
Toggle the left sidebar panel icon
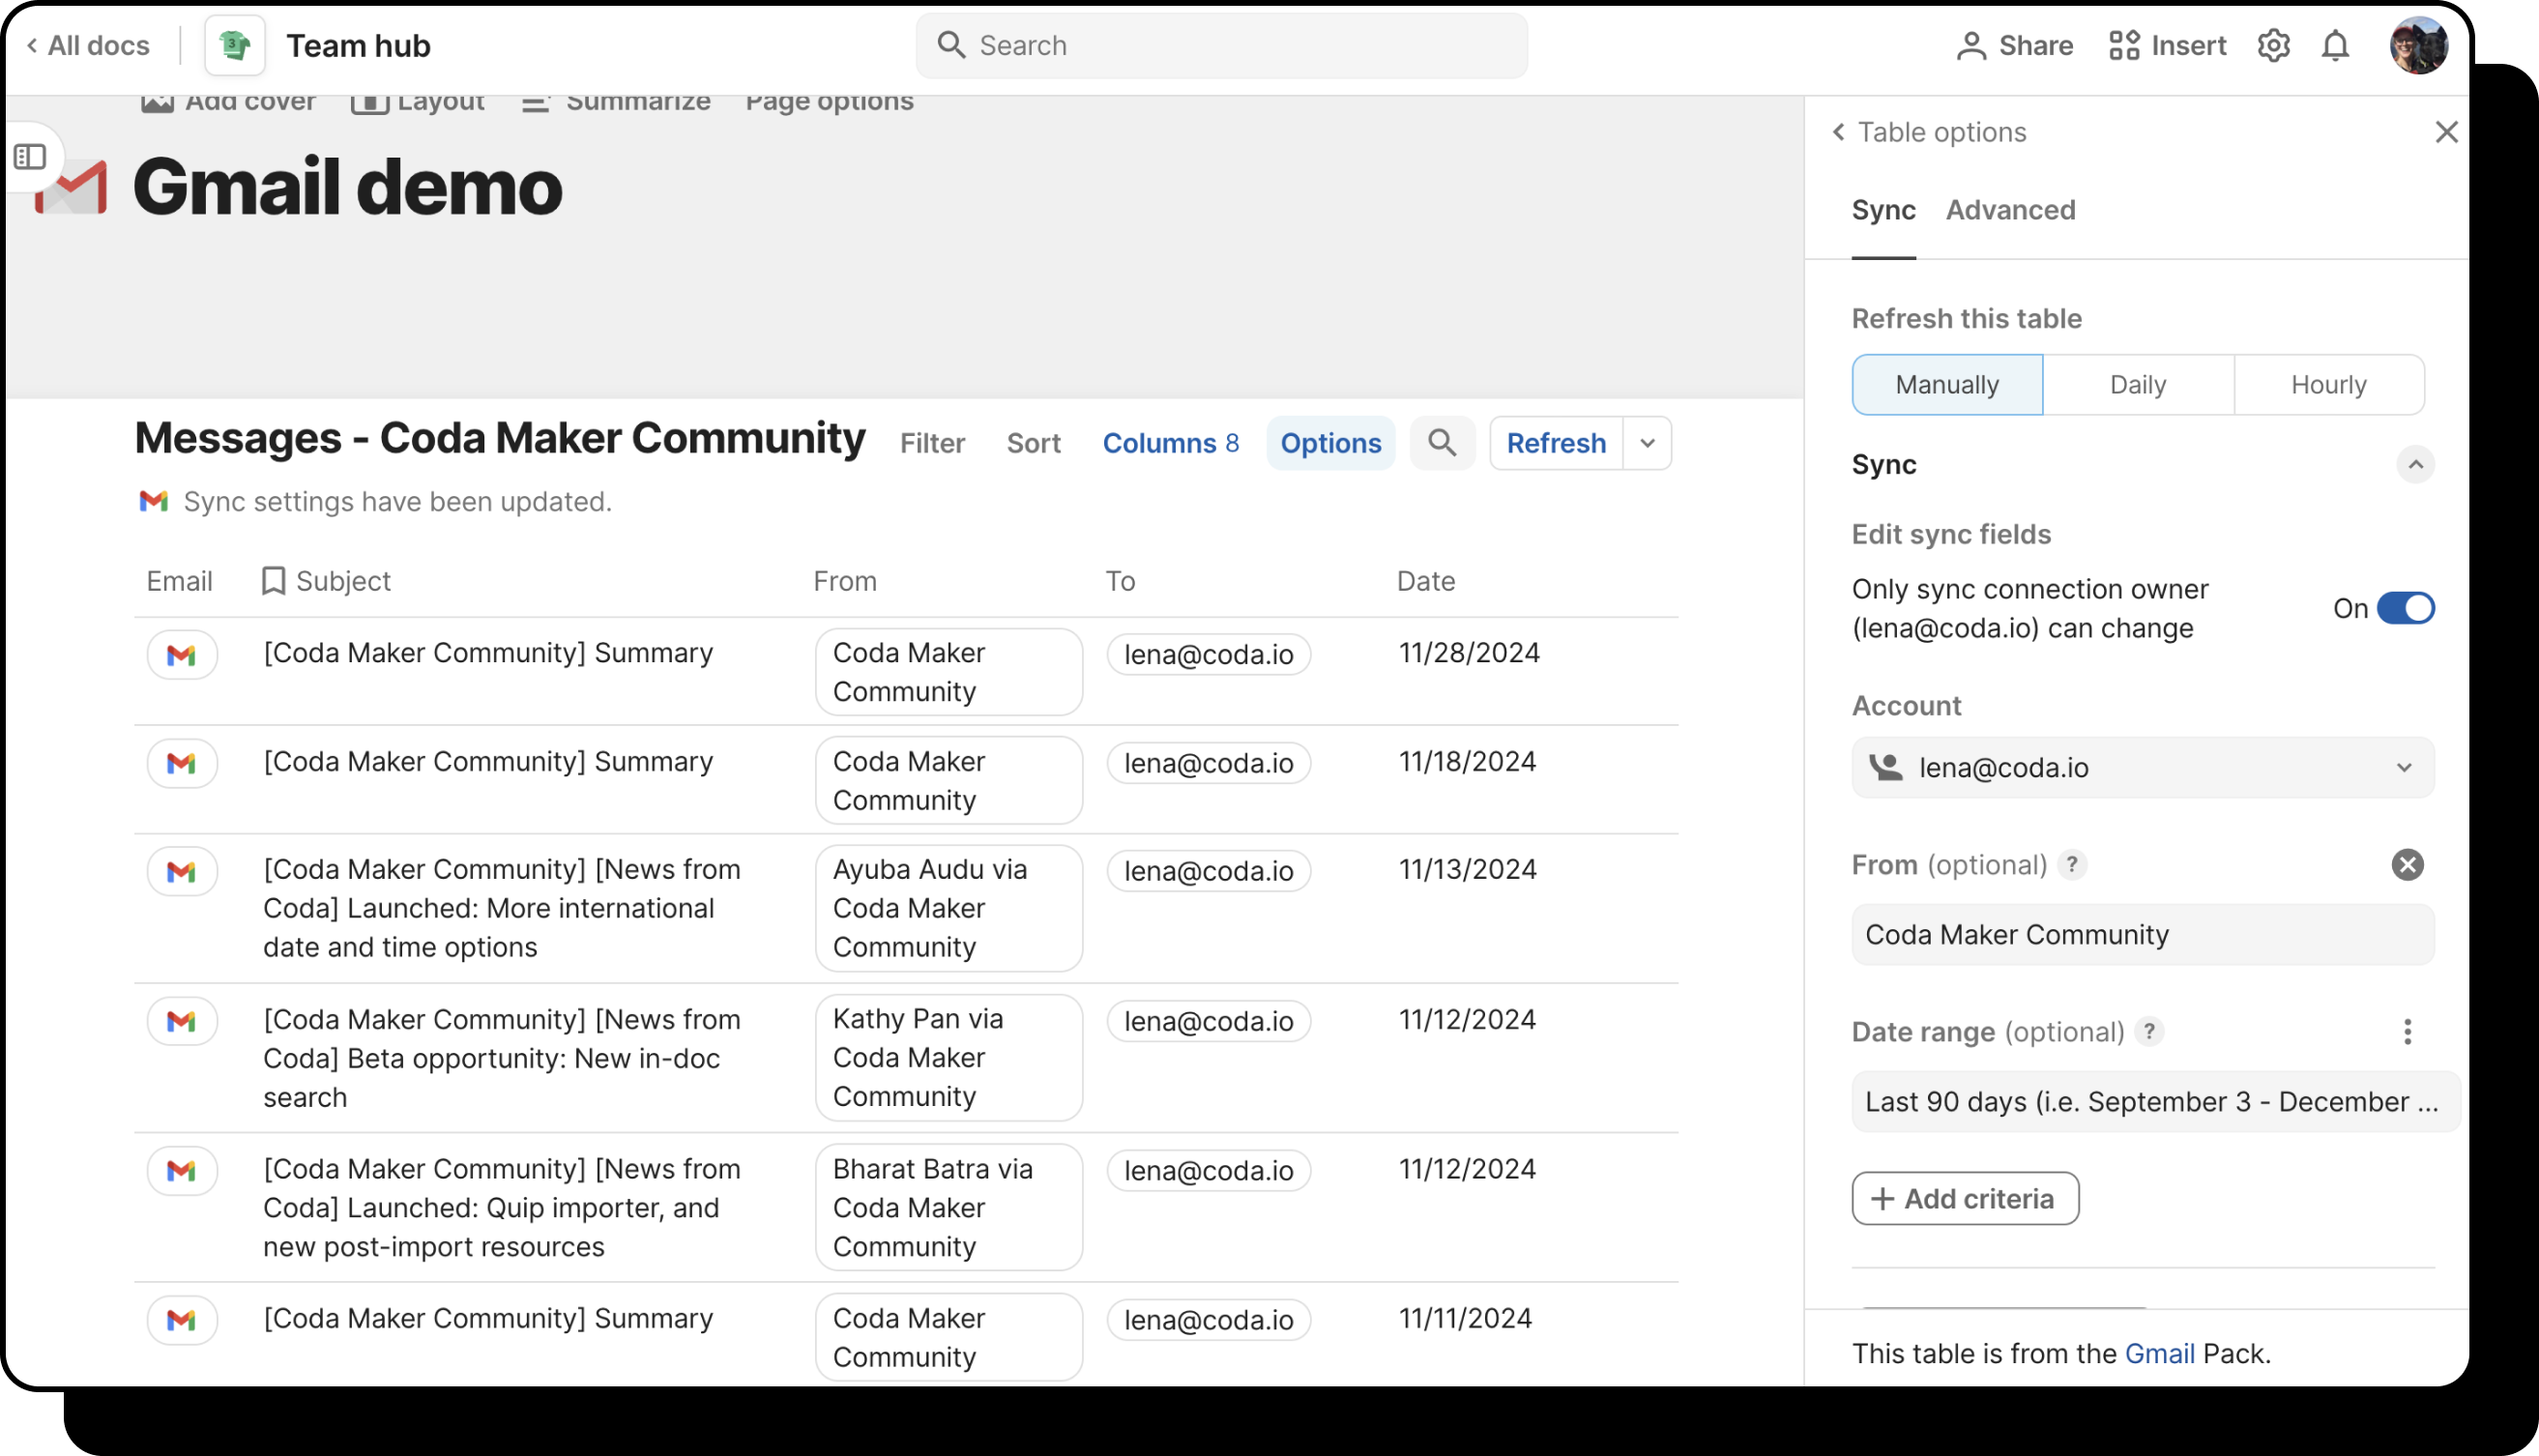pyautogui.click(x=30, y=157)
